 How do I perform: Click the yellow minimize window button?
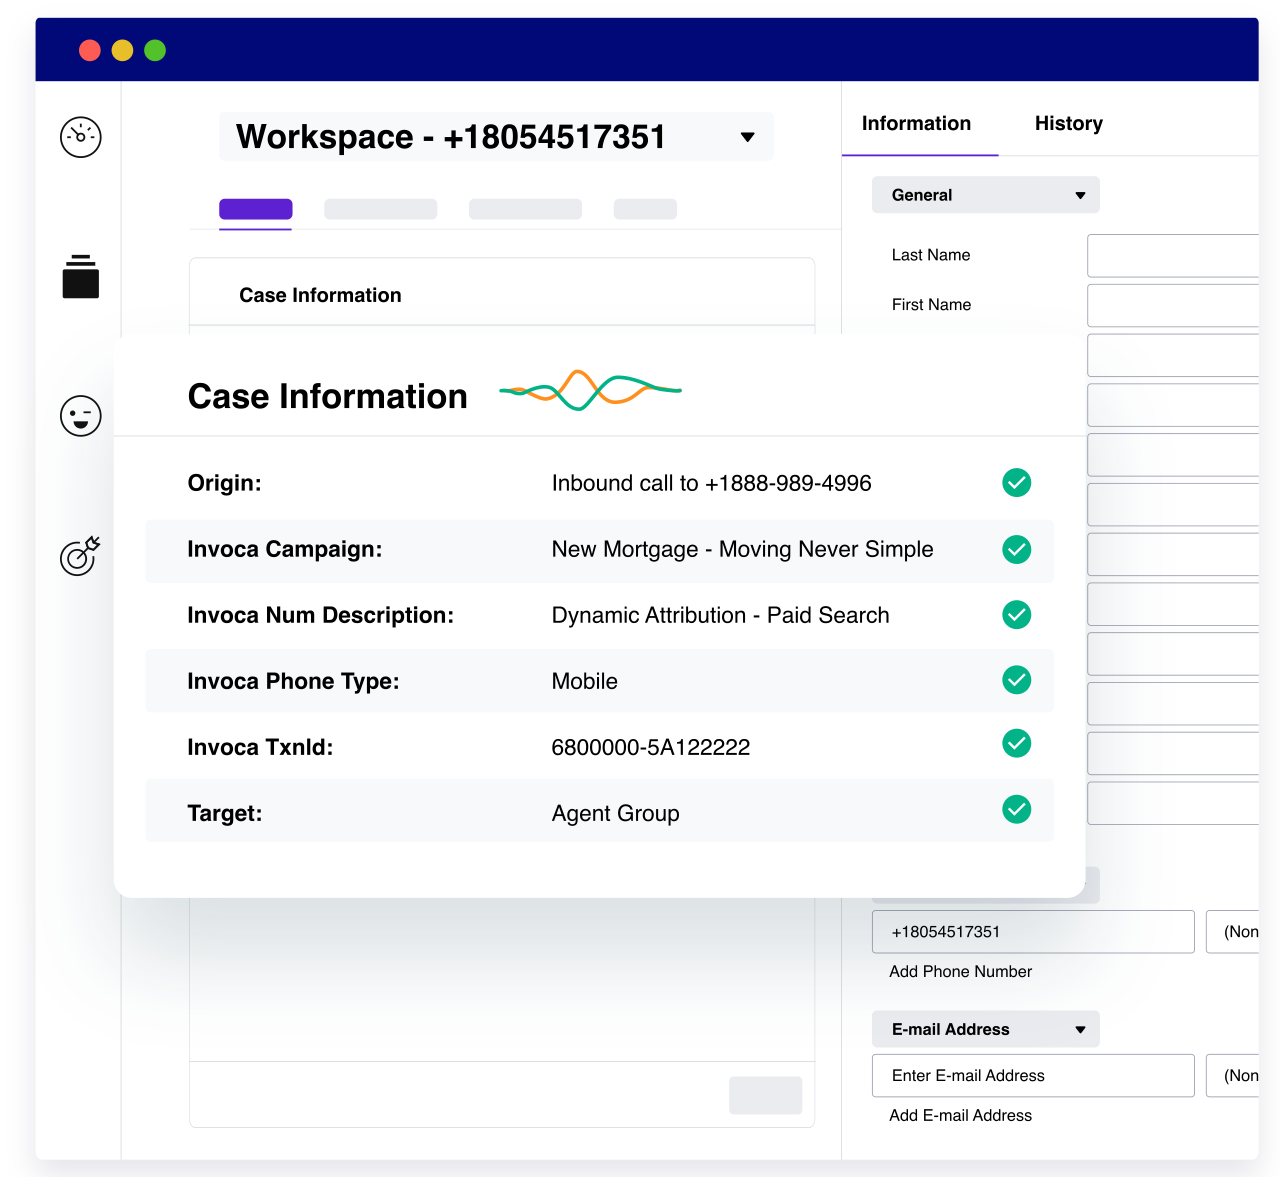[122, 50]
